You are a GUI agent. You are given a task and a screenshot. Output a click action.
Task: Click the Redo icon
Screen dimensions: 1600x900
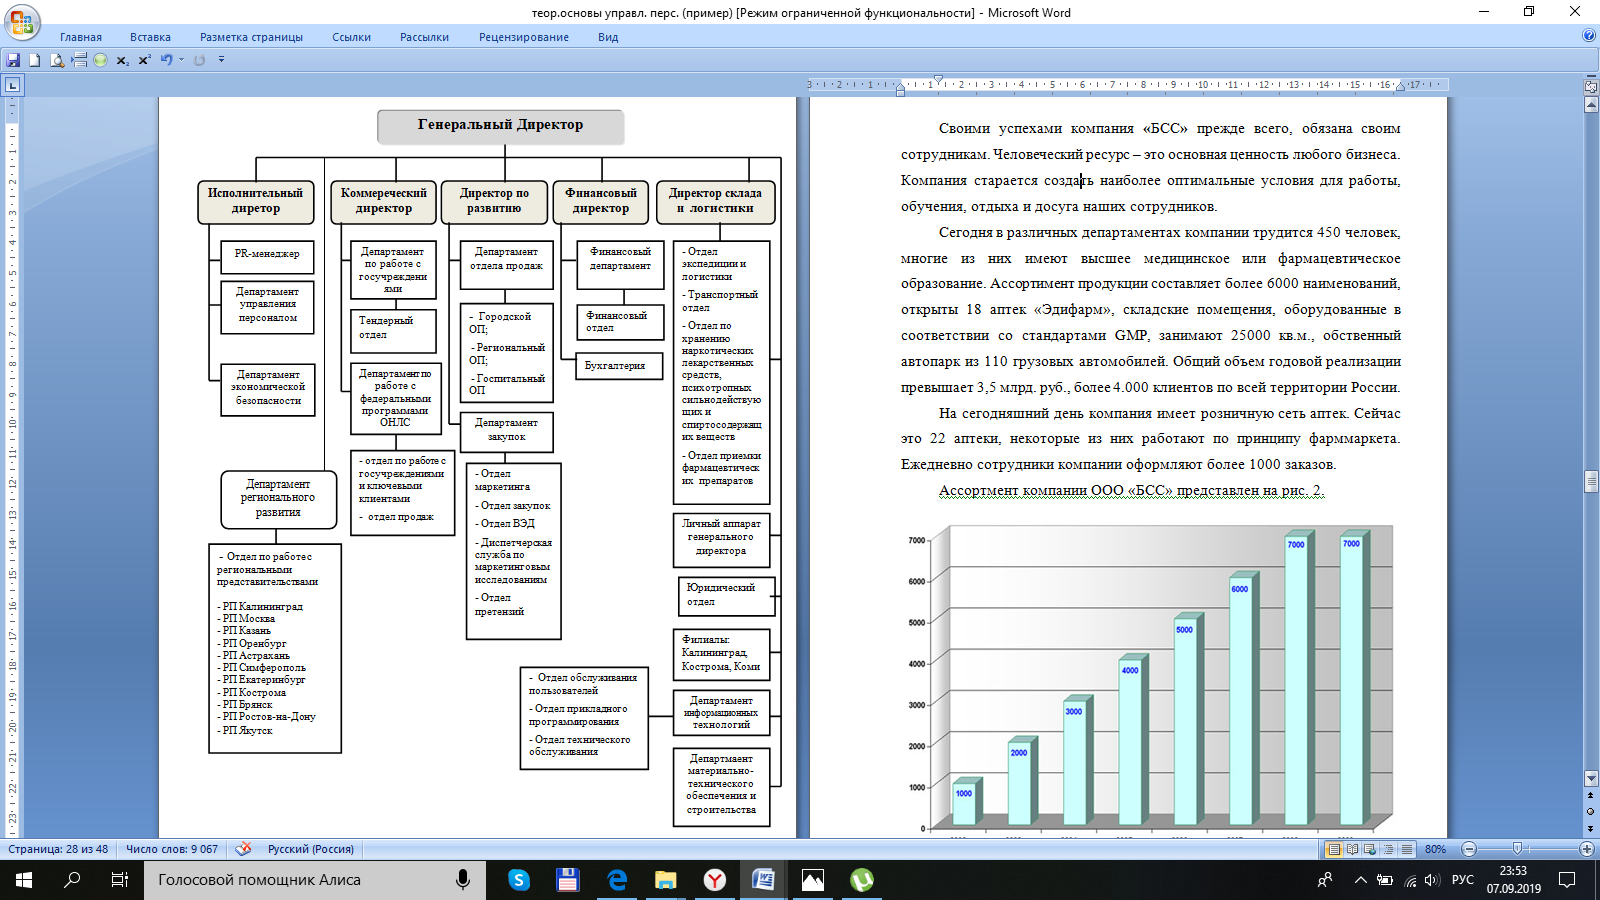pos(199,60)
